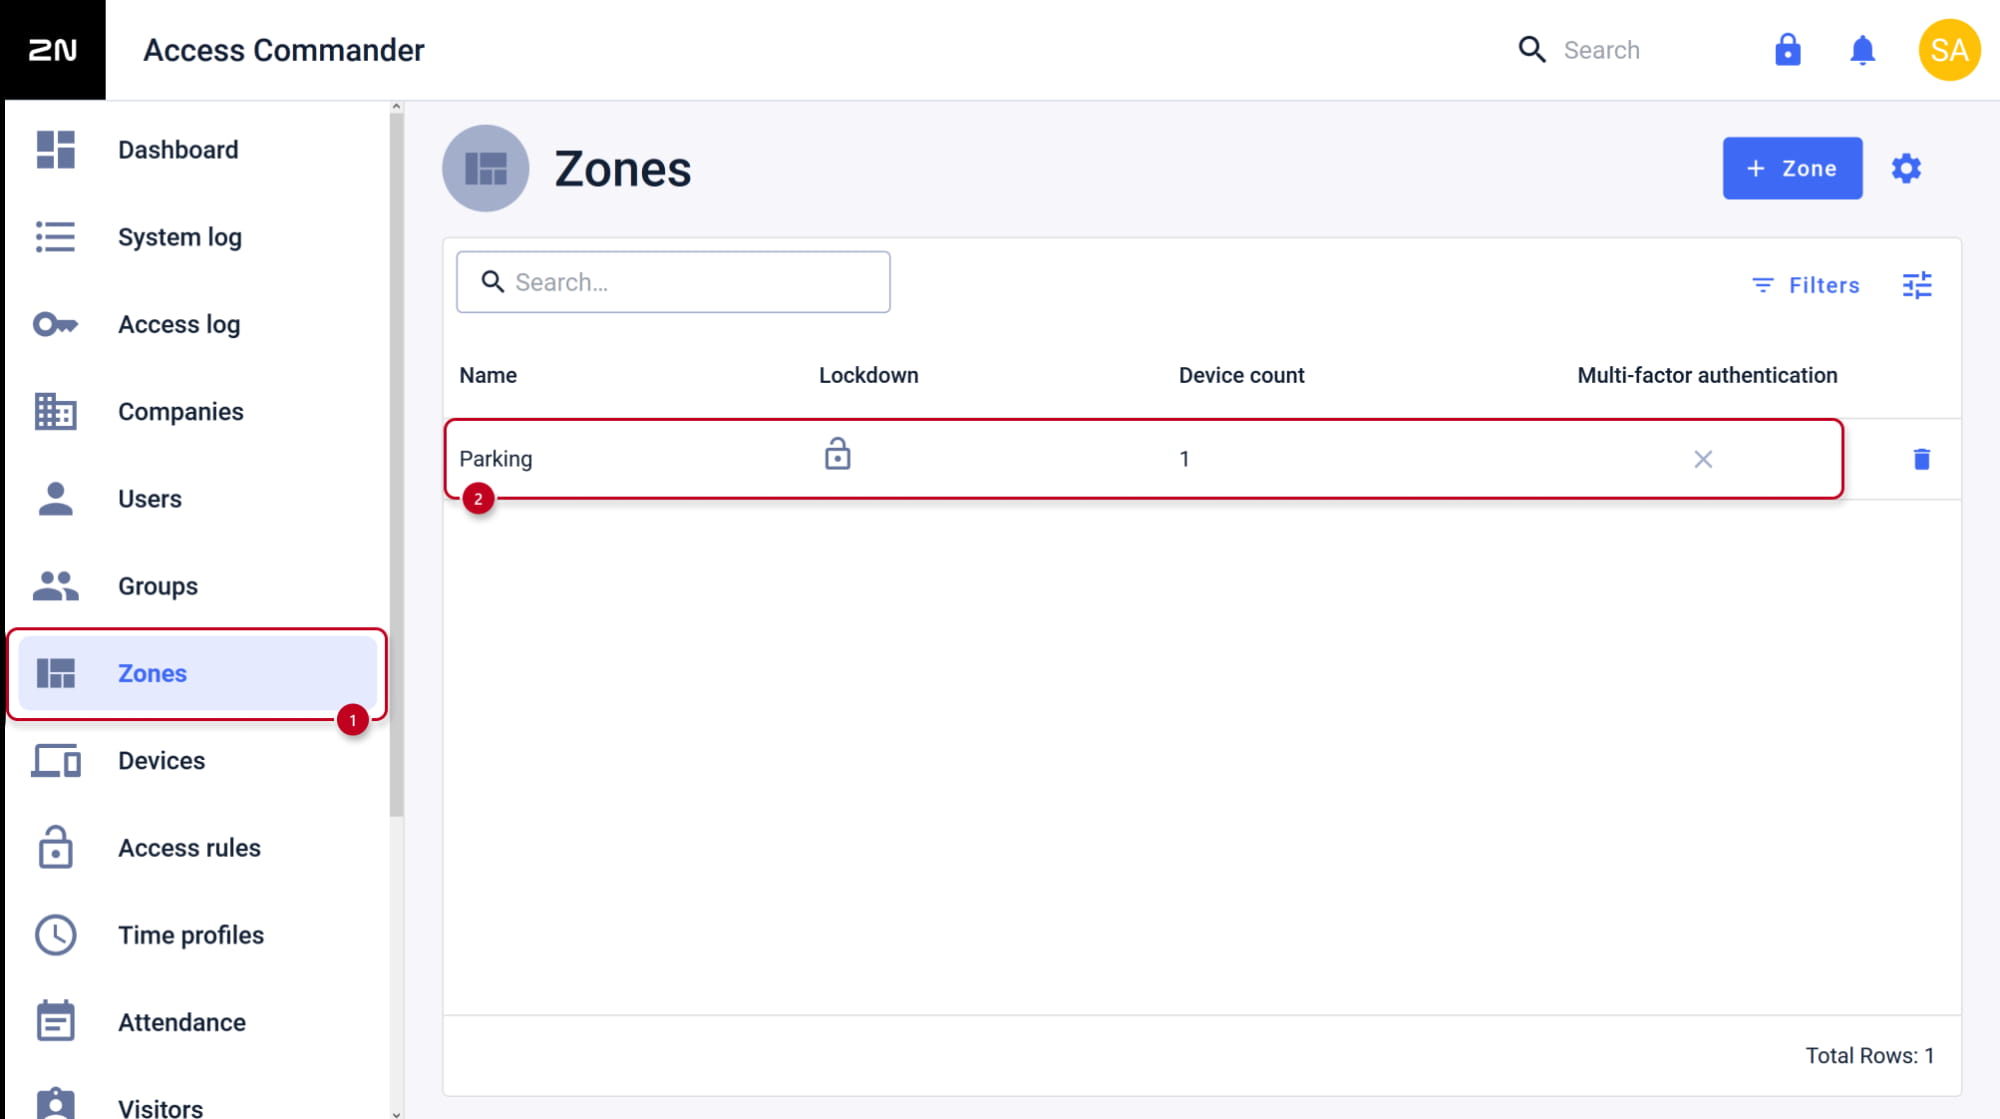Open Zones settings gear icon
Viewport: 2000px width, 1119px height.
coord(1906,168)
